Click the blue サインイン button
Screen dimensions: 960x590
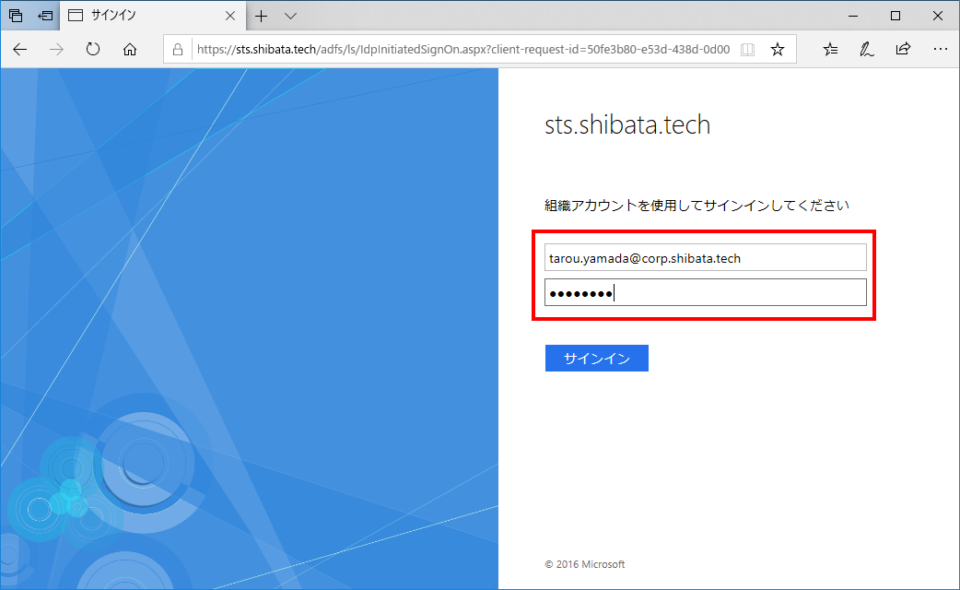tap(597, 358)
